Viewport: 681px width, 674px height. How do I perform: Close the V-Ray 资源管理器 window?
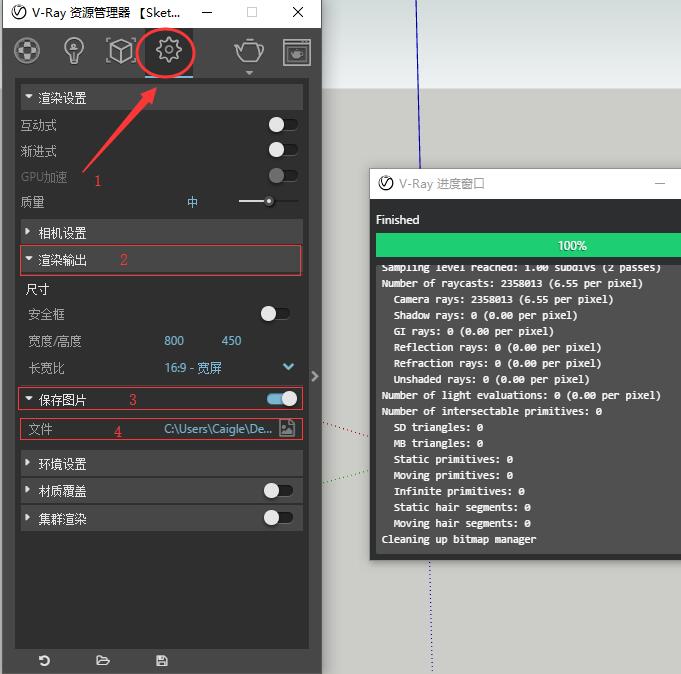pyautogui.click(x=298, y=12)
